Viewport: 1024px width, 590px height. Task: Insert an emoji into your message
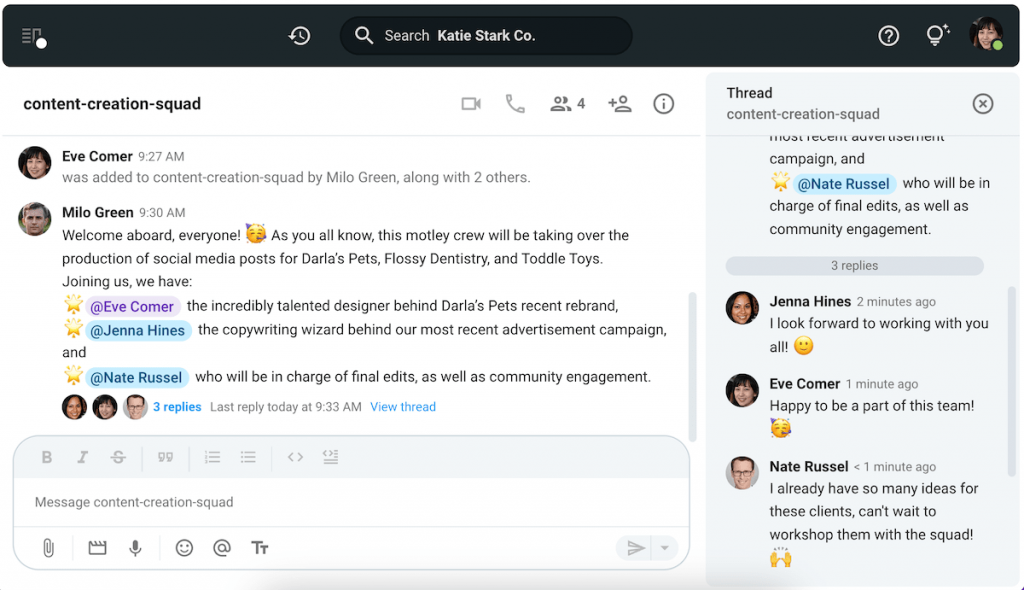(x=184, y=548)
